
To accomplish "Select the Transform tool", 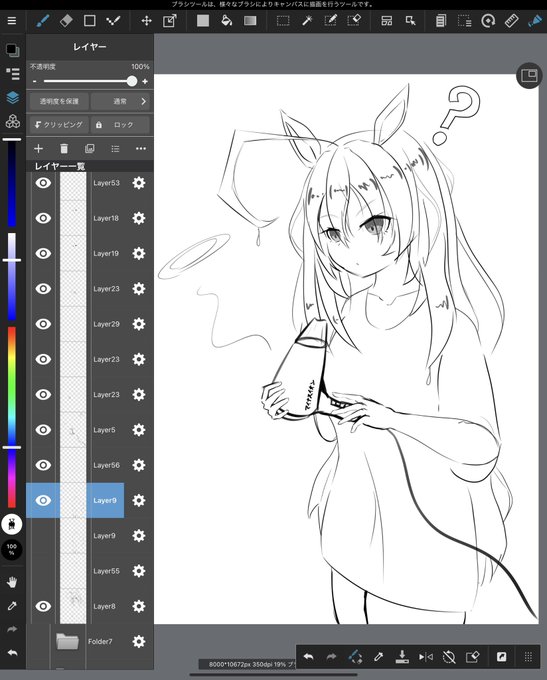I will coord(170,21).
